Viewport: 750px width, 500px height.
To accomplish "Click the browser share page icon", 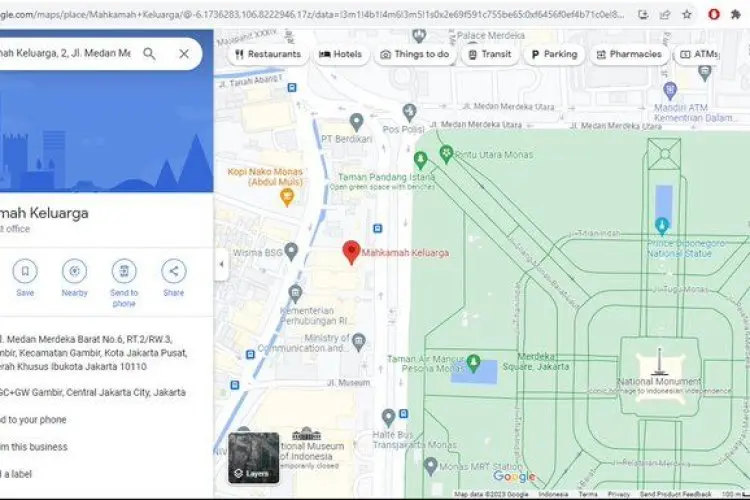I will (x=665, y=14).
